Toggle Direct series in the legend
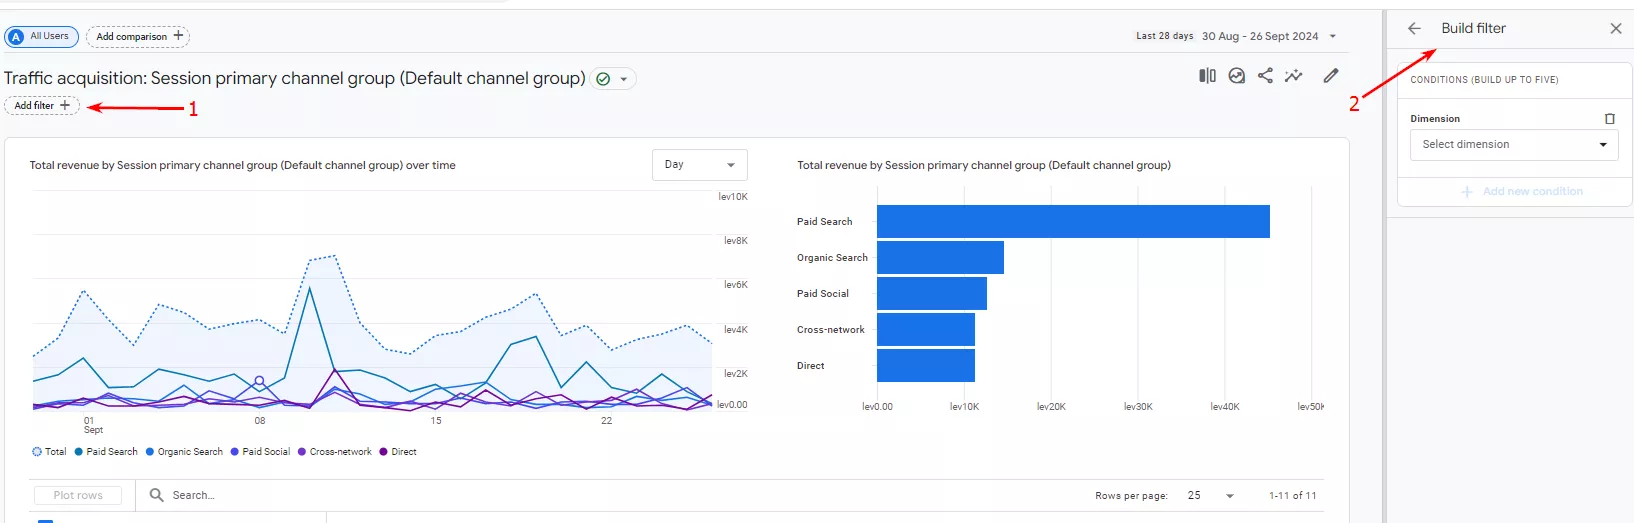Image resolution: width=1634 pixels, height=523 pixels. (398, 452)
